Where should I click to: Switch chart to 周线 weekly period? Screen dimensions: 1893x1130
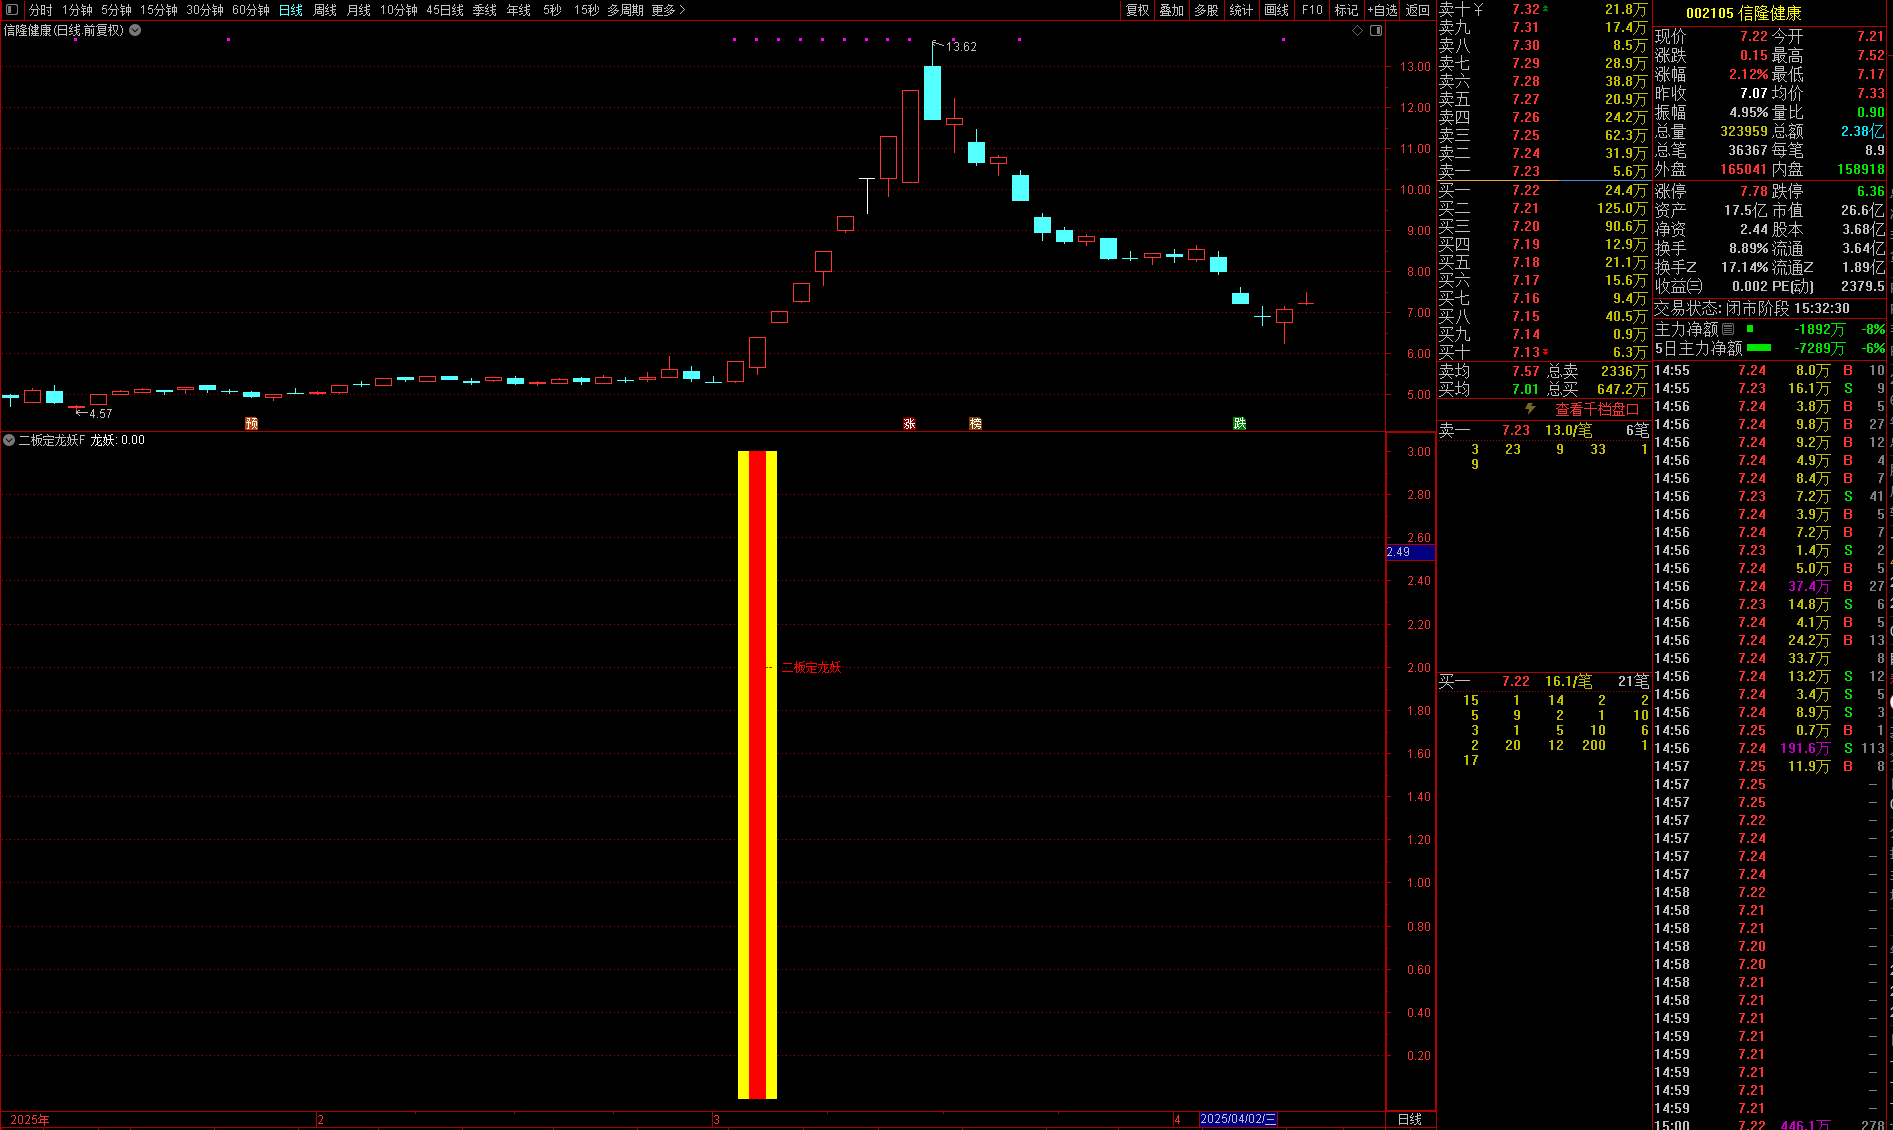pyautogui.click(x=325, y=10)
